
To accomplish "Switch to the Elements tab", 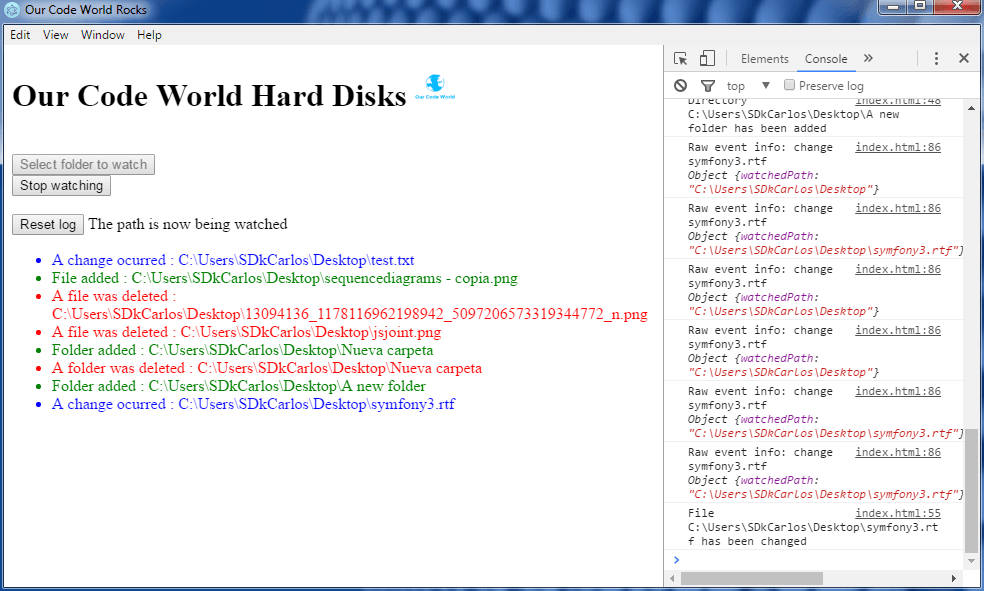I will (764, 59).
